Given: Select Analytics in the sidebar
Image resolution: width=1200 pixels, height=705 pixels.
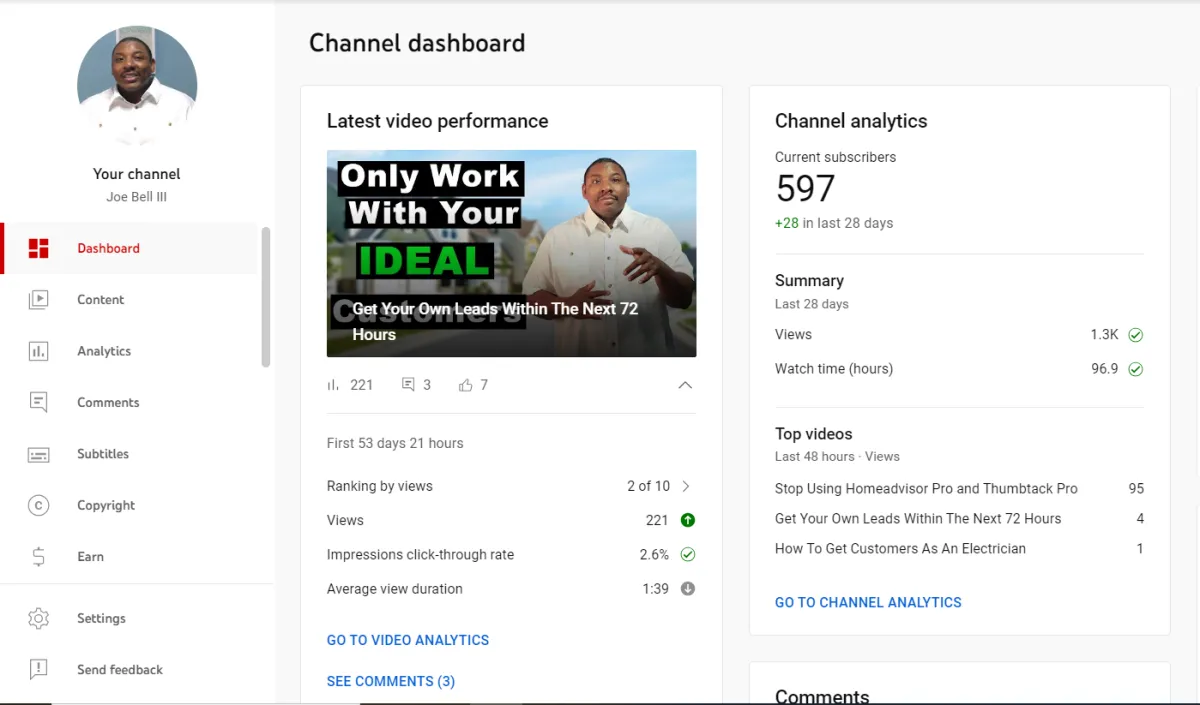Looking at the screenshot, I should [130, 351].
